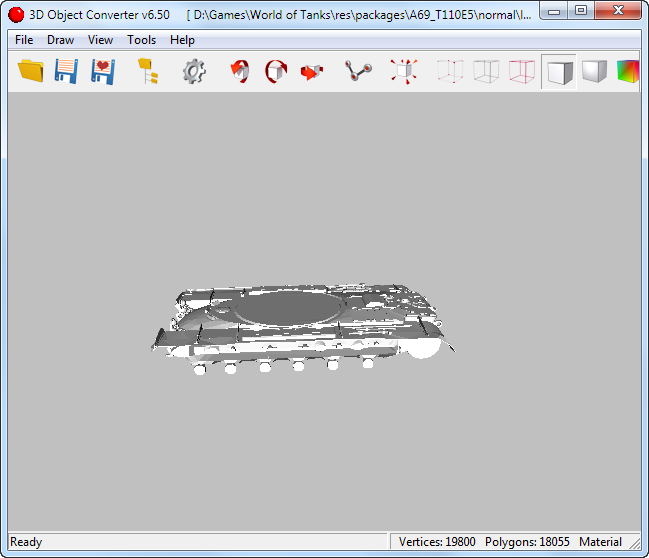Maximize the 3D Object Converter window
The image size is (649, 558).
[x=581, y=11]
